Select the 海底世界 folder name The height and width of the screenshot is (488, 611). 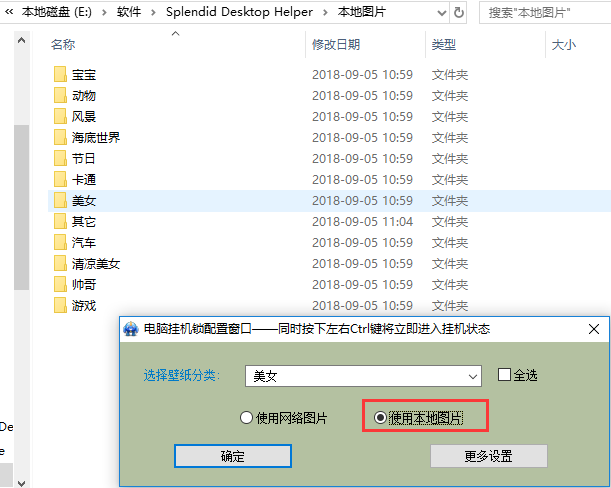coord(96,138)
